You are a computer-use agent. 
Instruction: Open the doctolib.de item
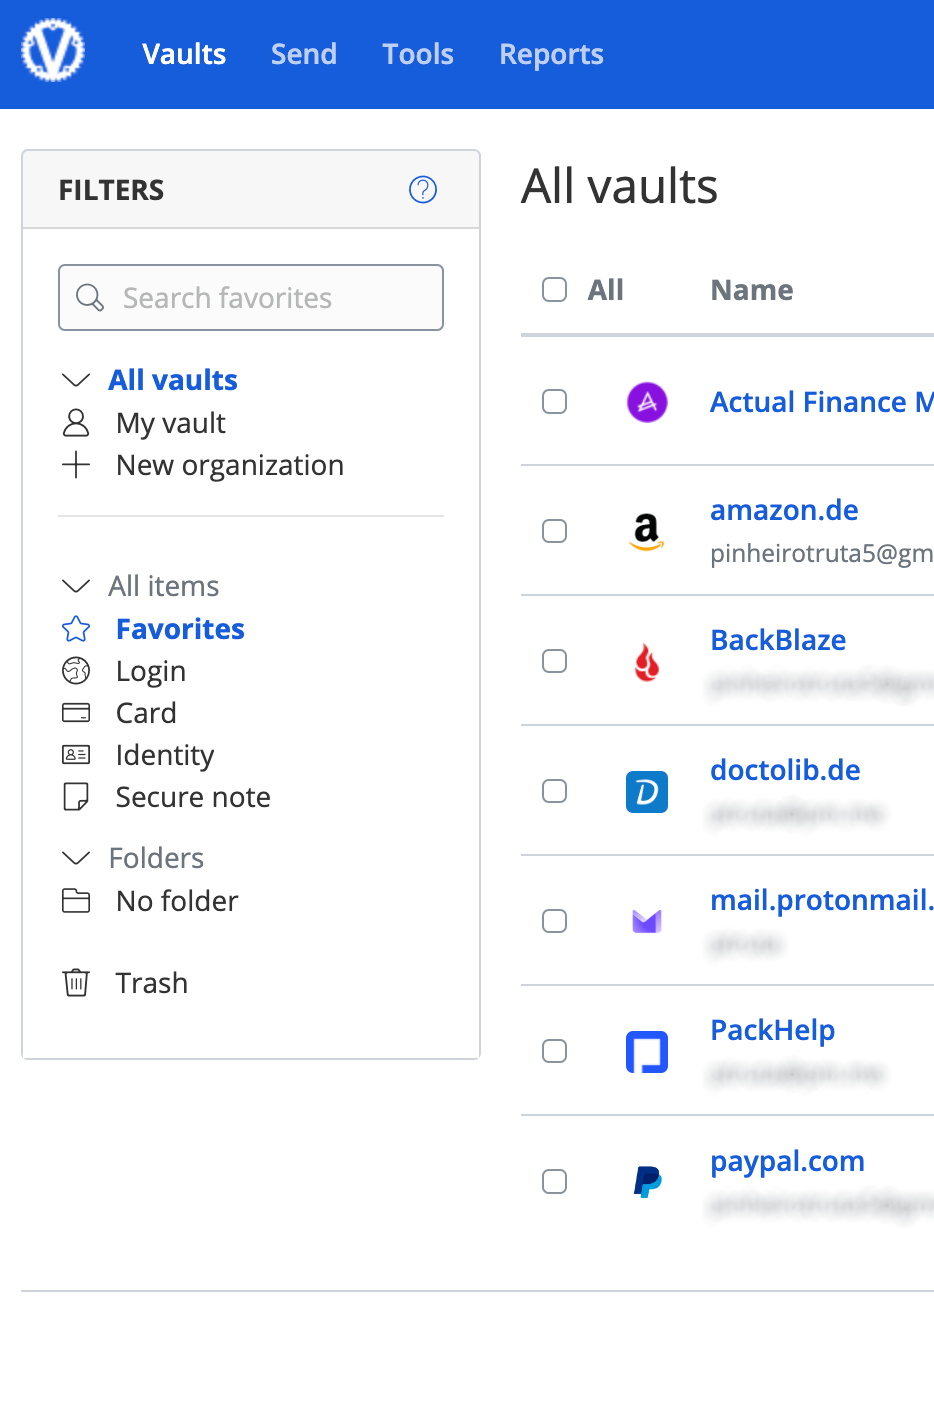point(785,770)
